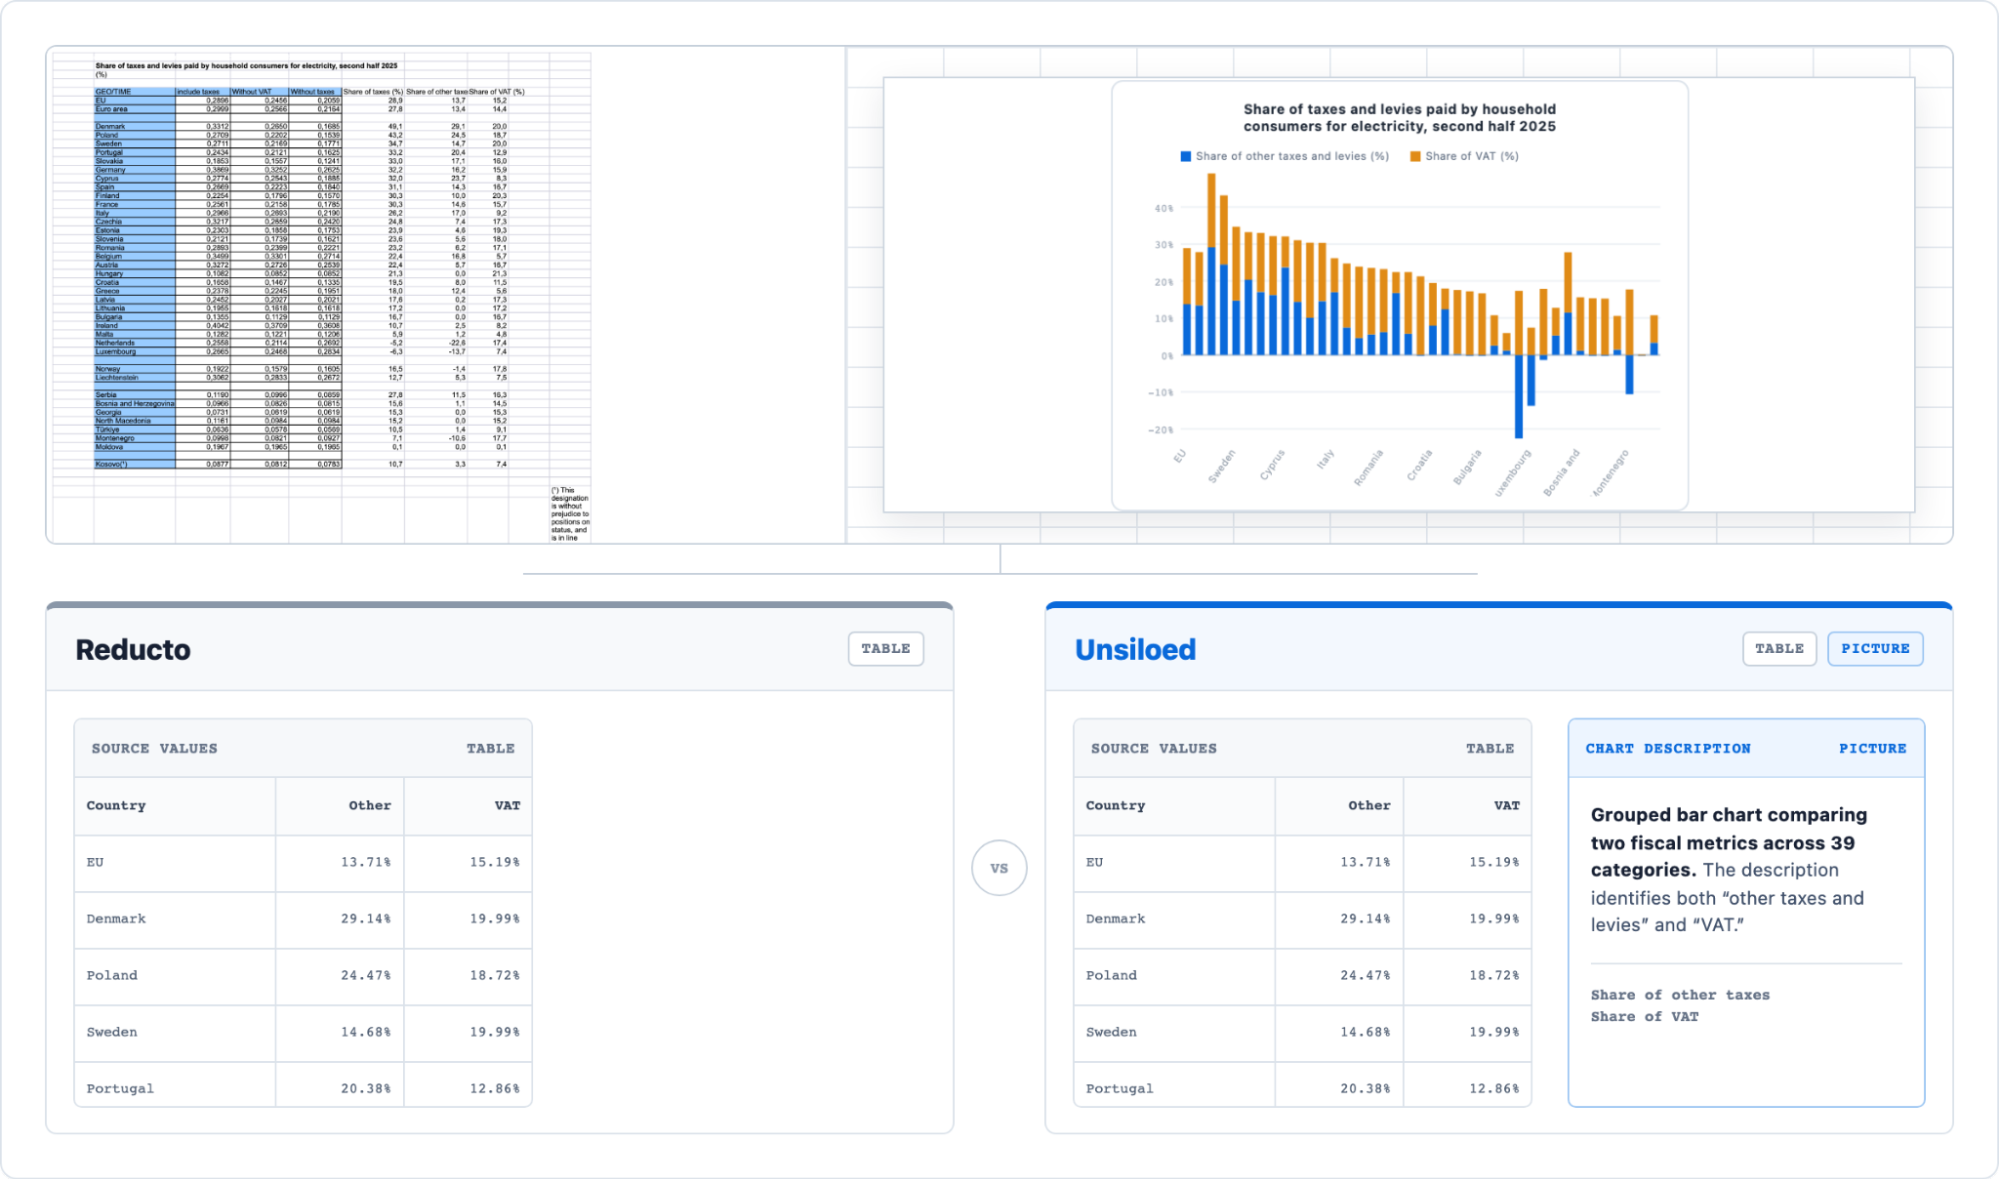Click 'Share of VAT' line in description card
Screen dimensions: 1999x1180
[x=1644, y=1017]
